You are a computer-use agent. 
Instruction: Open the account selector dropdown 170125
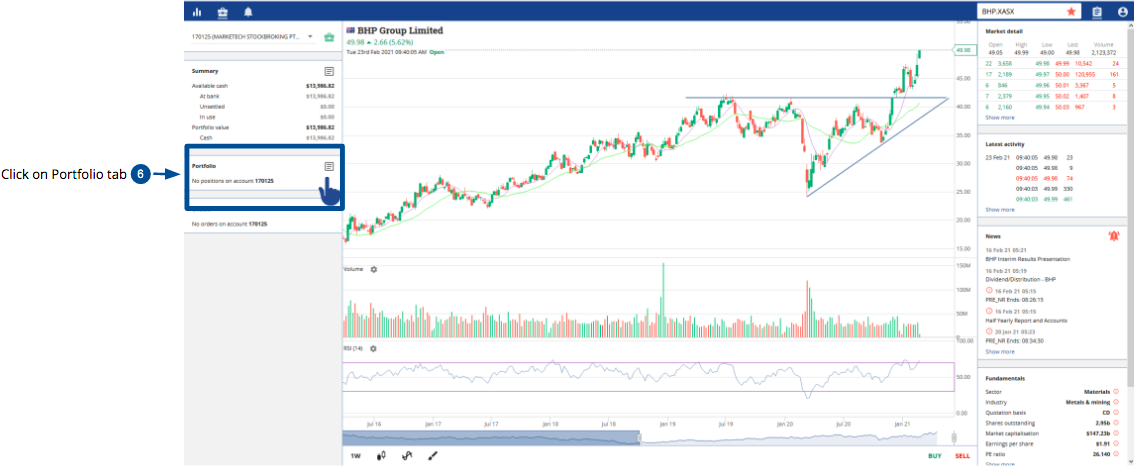click(x=252, y=36)
